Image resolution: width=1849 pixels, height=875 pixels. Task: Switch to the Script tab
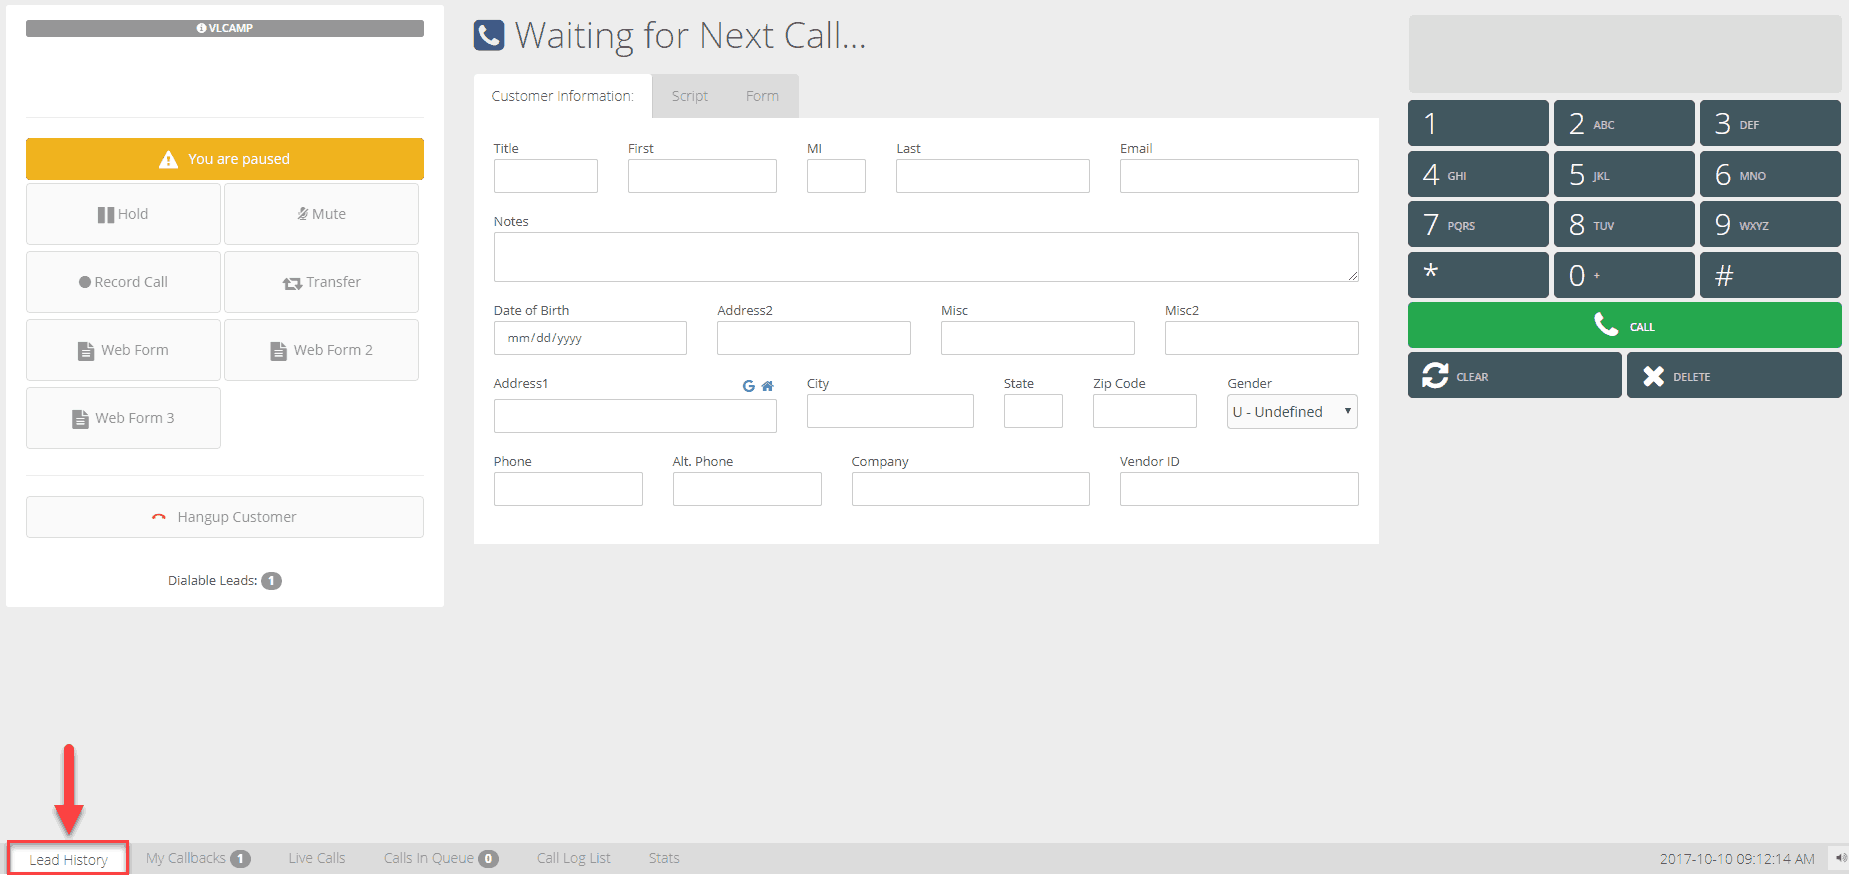[690, 96]
